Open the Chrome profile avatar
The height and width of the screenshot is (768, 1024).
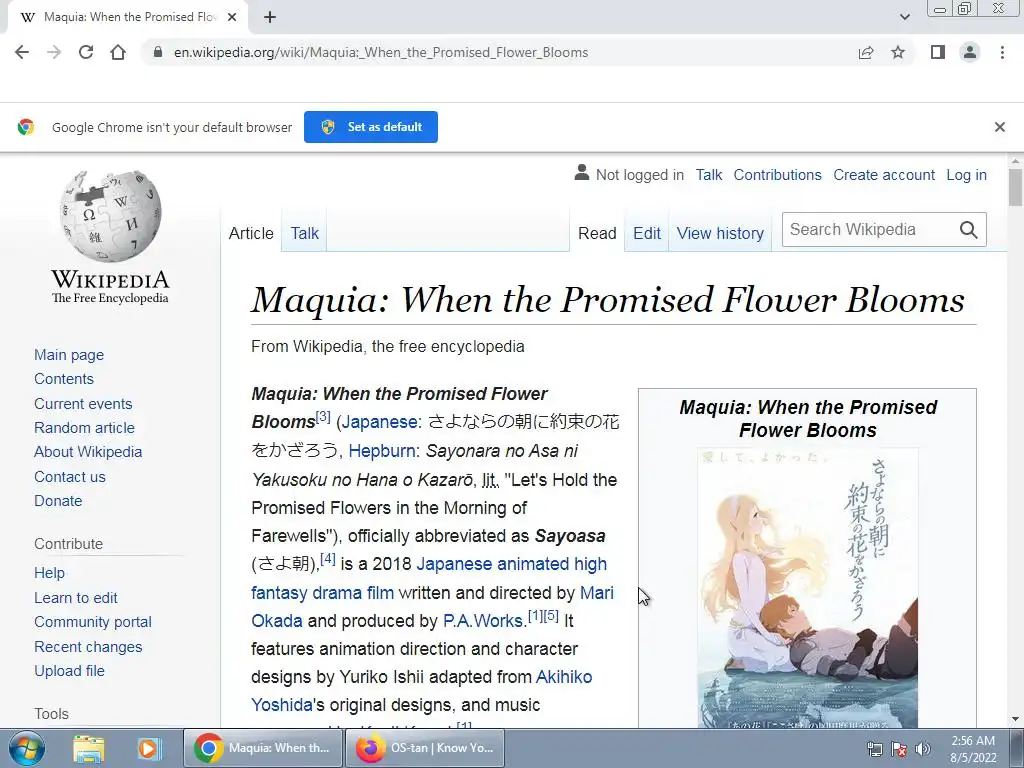click(970, 52)
